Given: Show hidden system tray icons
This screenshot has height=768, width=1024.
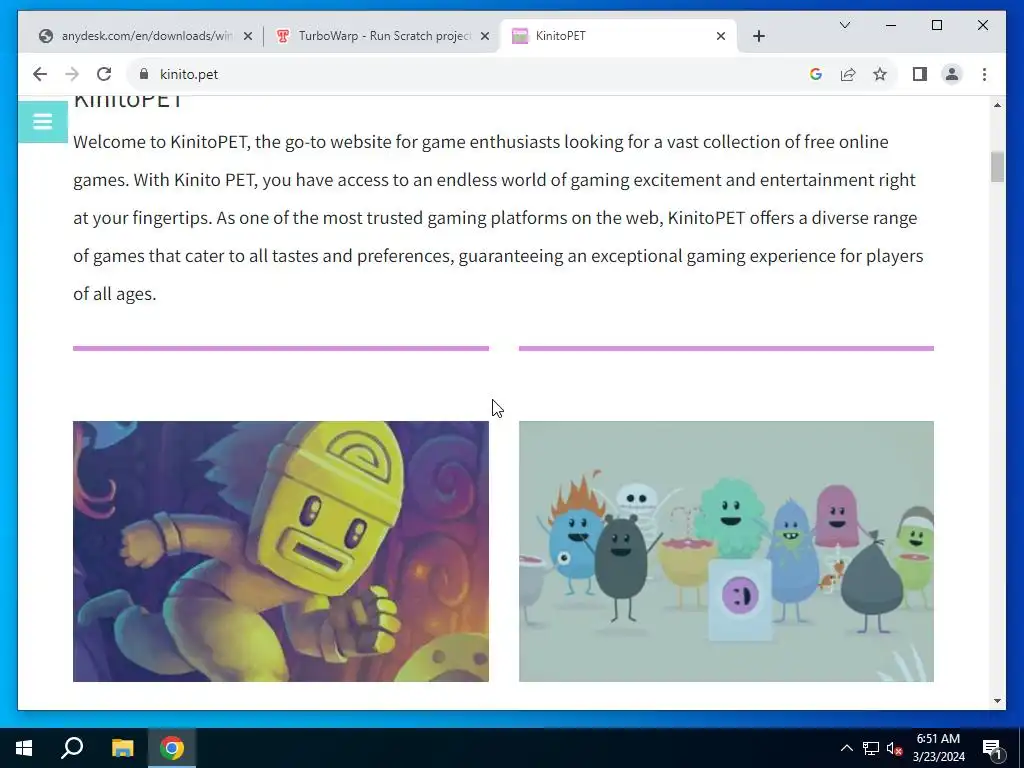Looking at the screenshot, I should pyautogui.click(x=846, y=748).
